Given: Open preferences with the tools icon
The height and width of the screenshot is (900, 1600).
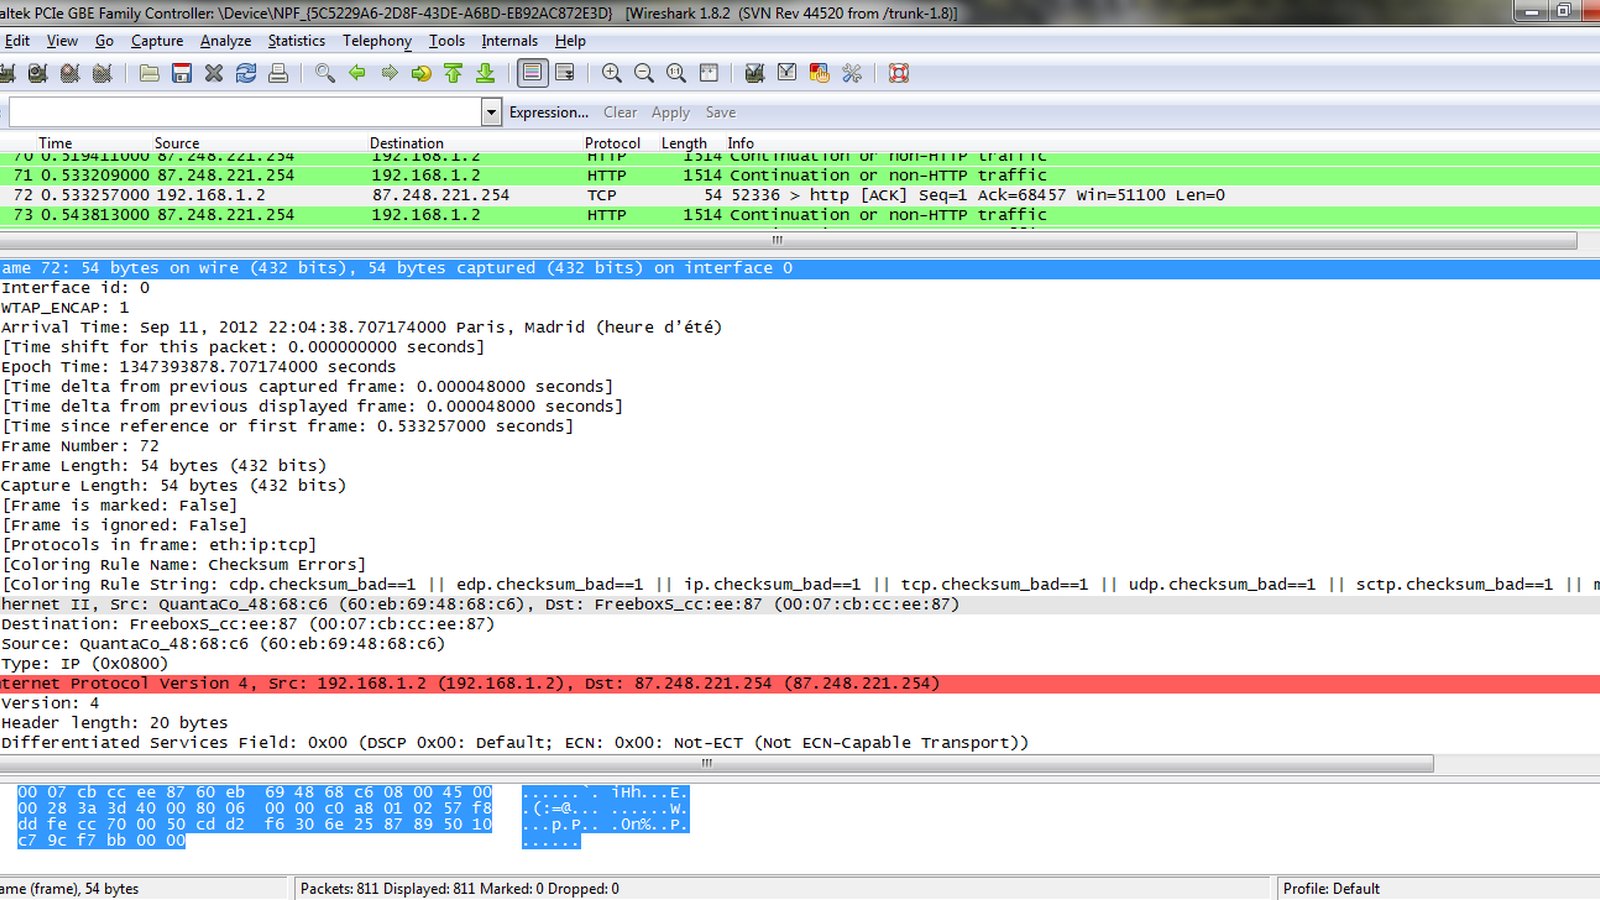Looking at the screenshot, I should (x=852, y=73).
